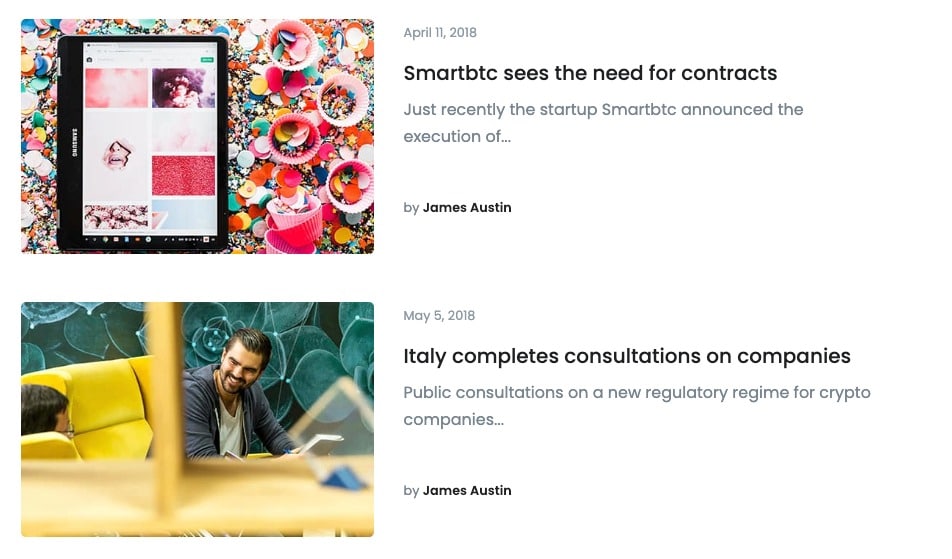Open "Italy completes consultations on companies" headline
This screenshot has height=559, width=952.
tap(627, 356)
